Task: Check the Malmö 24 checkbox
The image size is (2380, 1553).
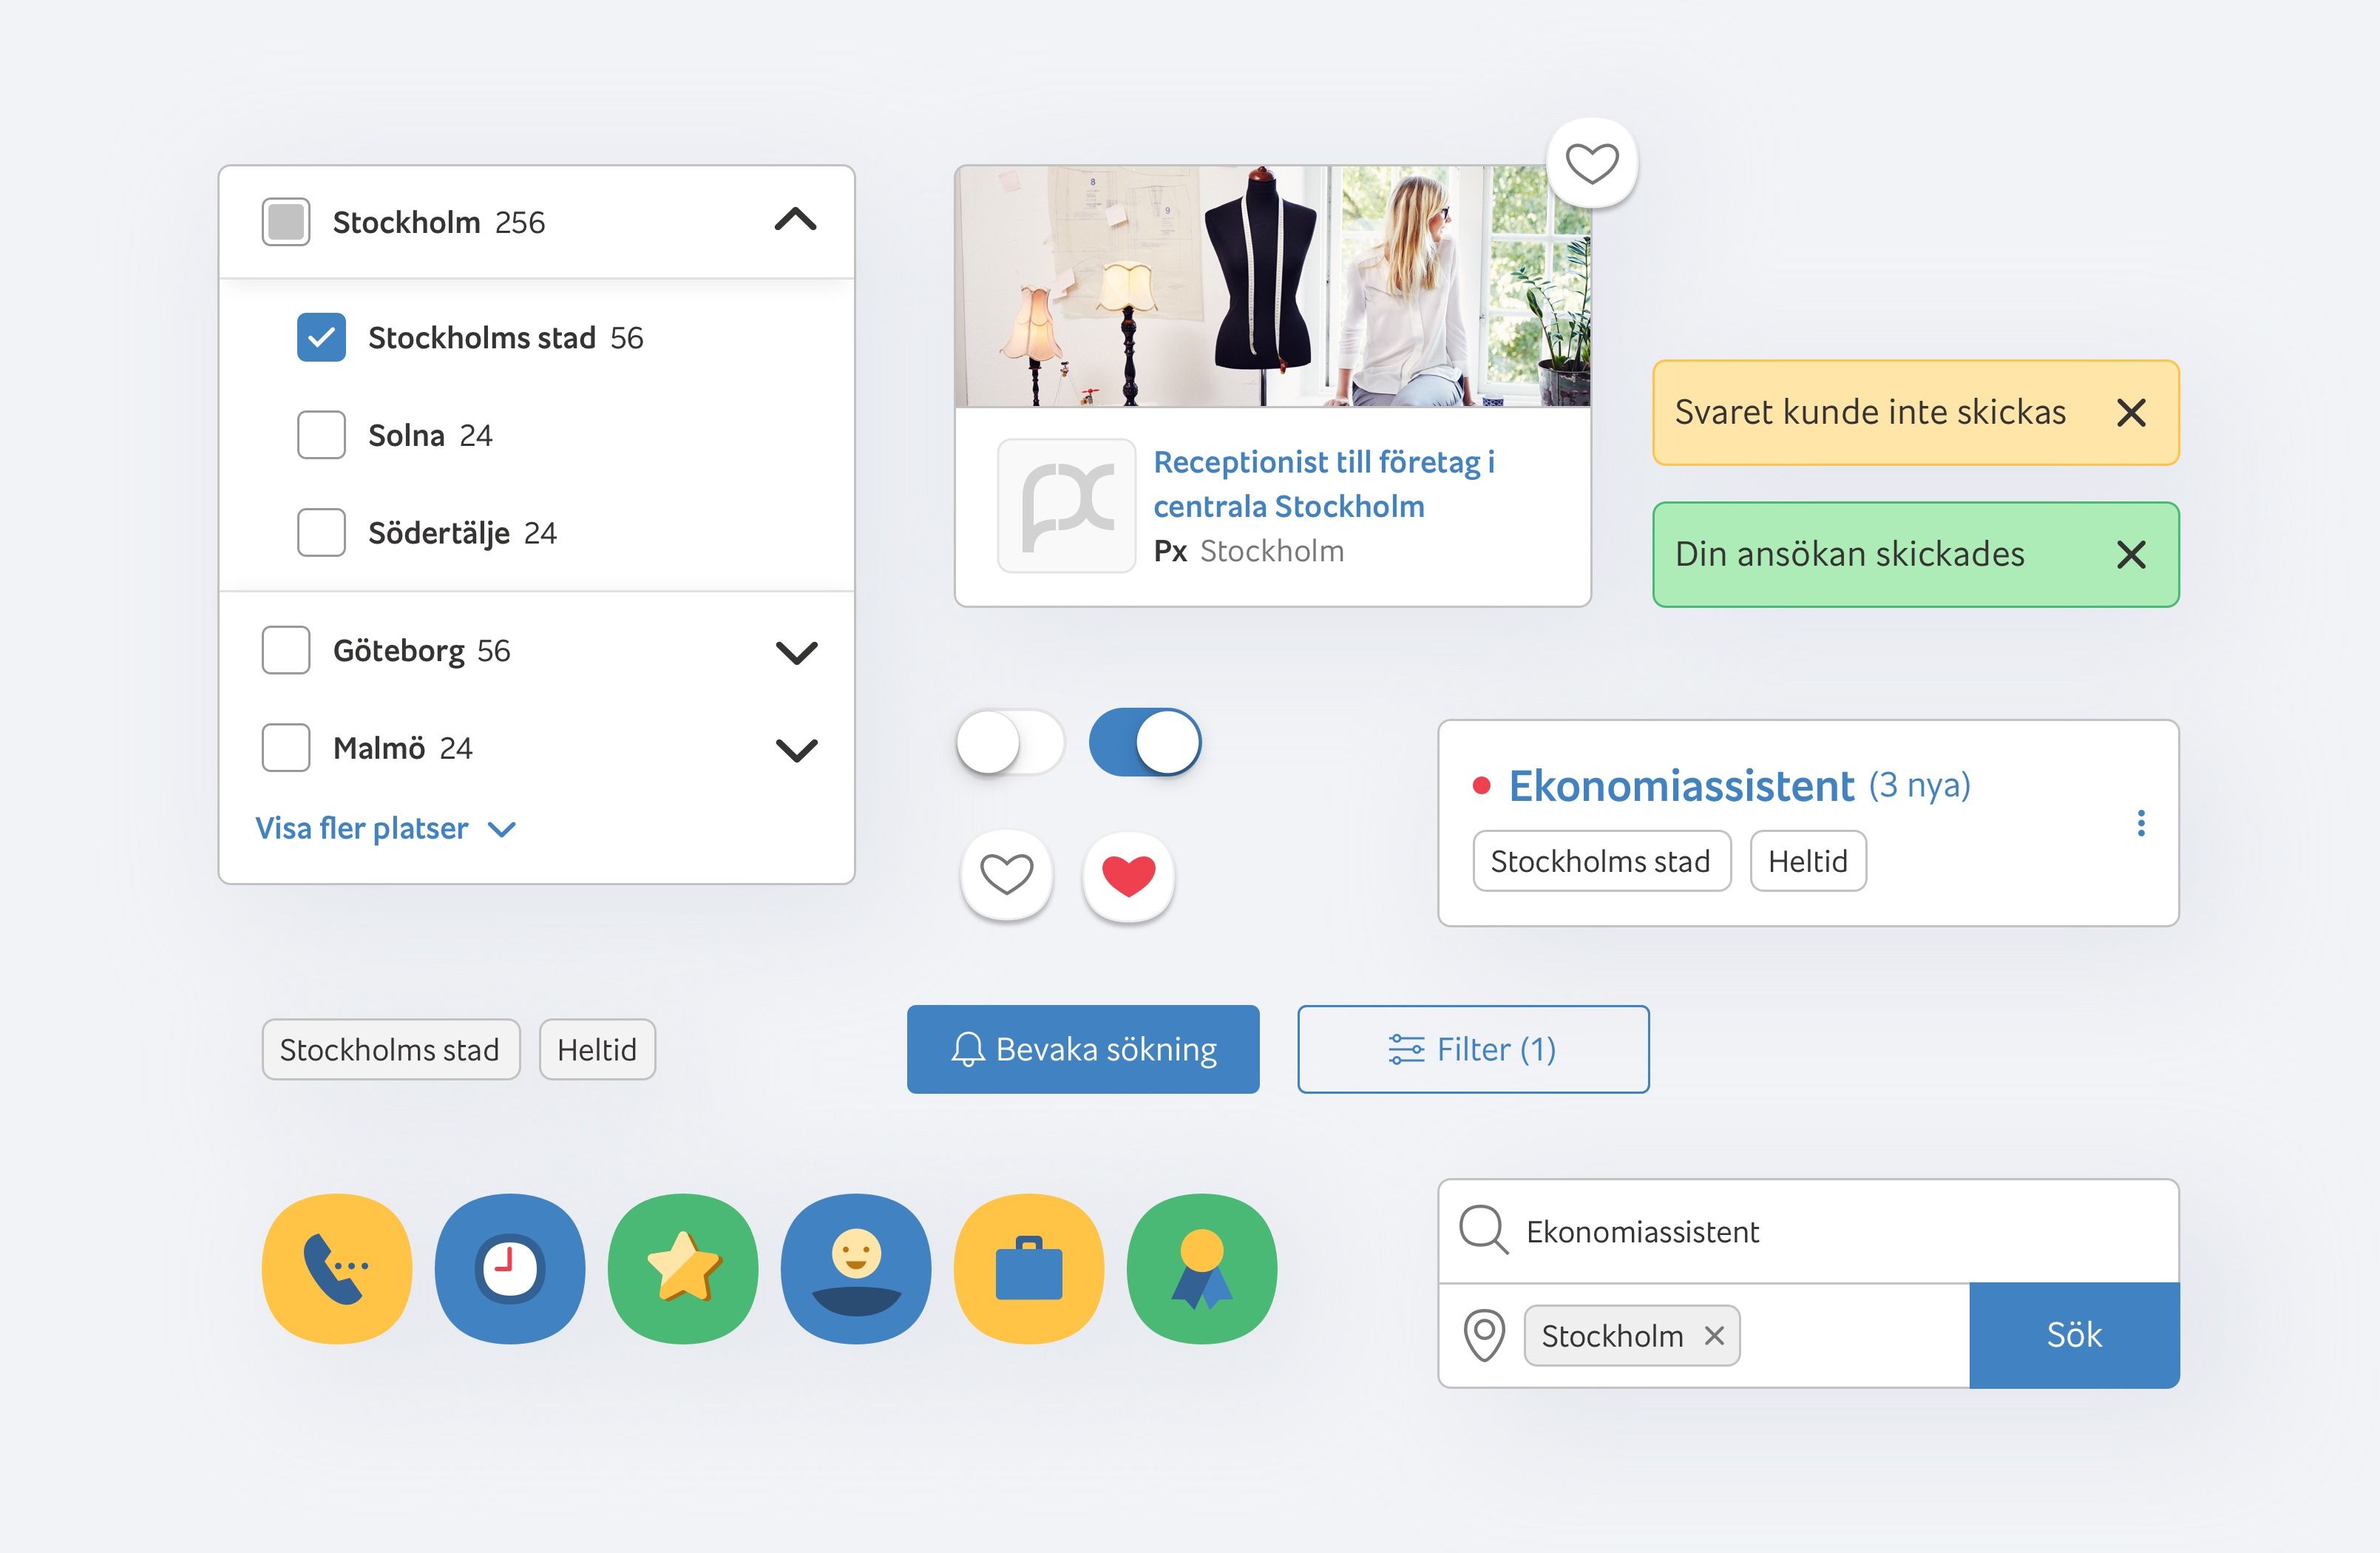Action: [x=286, y=748]
